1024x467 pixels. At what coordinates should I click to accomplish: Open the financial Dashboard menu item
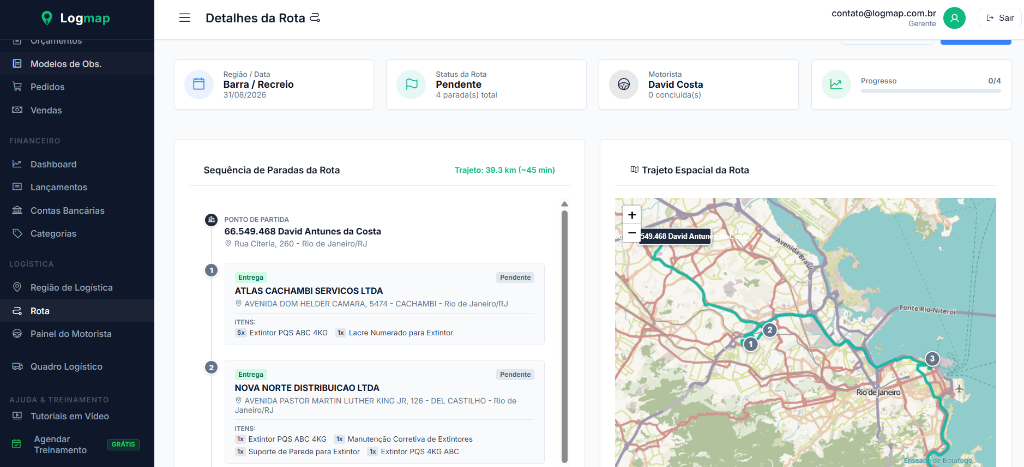pos(53,164)
